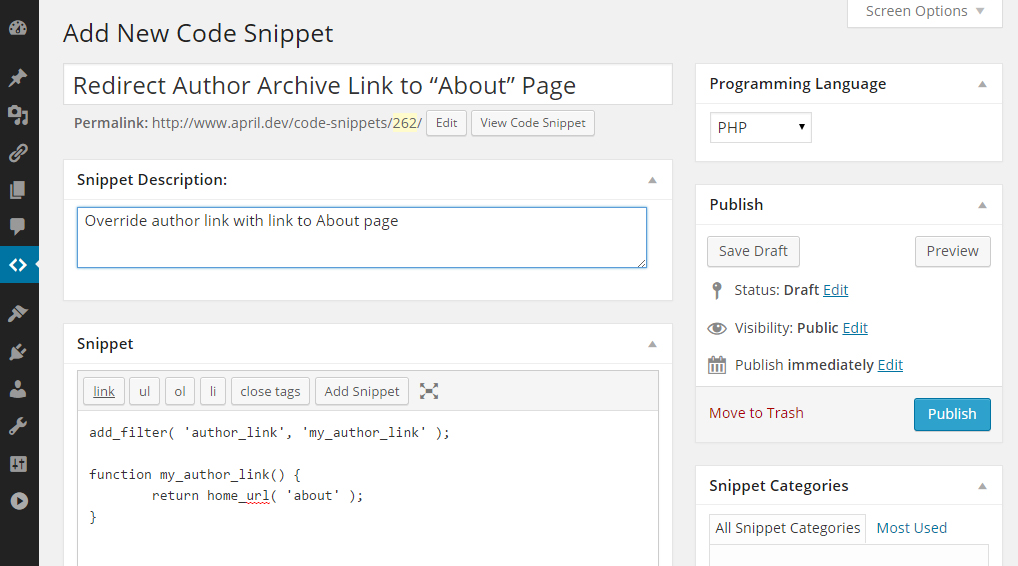Open Comments via the speech bubble sidebar icon
Image resolution: width=1018 pixels, height=566 pixels.
click(18, 227)
